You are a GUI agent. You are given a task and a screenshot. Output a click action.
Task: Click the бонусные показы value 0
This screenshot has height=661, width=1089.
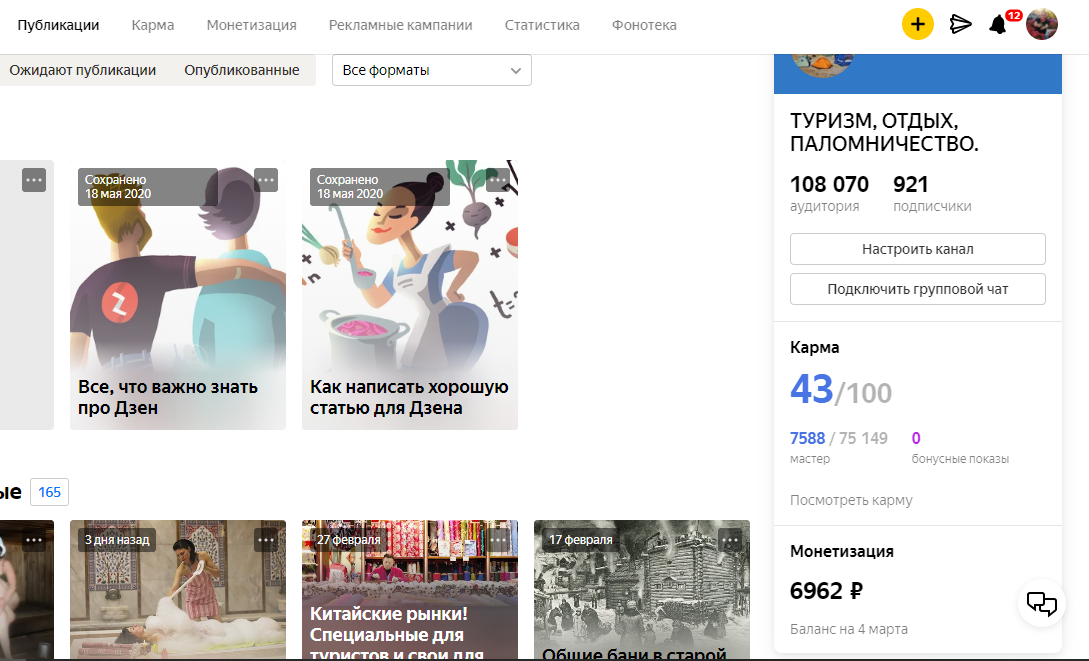pos(916,438)
